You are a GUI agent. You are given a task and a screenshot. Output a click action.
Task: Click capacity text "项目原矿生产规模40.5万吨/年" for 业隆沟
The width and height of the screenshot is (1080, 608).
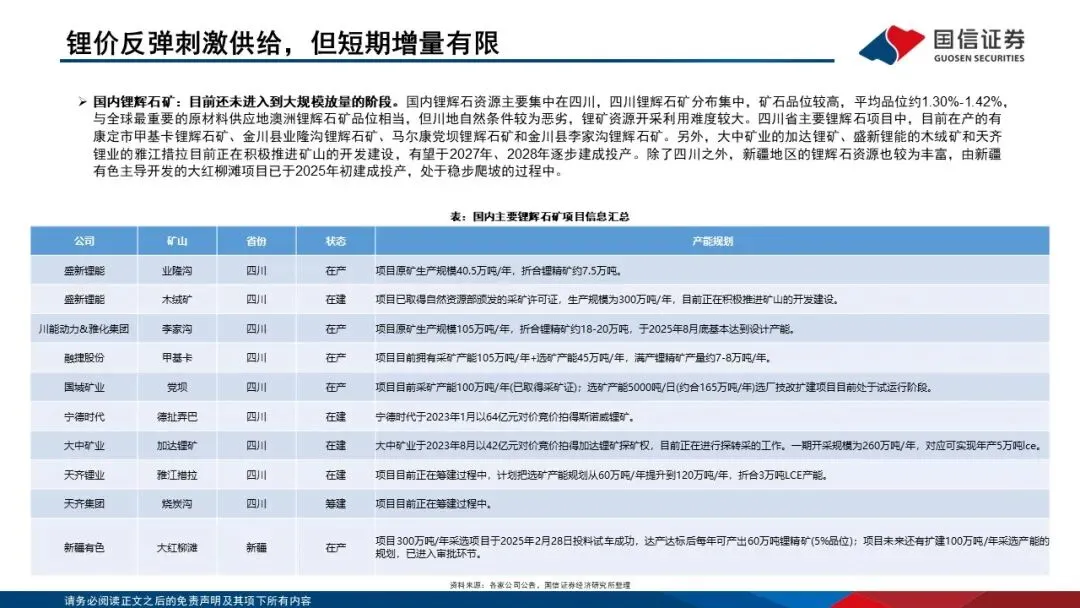(x=443, y=271)
